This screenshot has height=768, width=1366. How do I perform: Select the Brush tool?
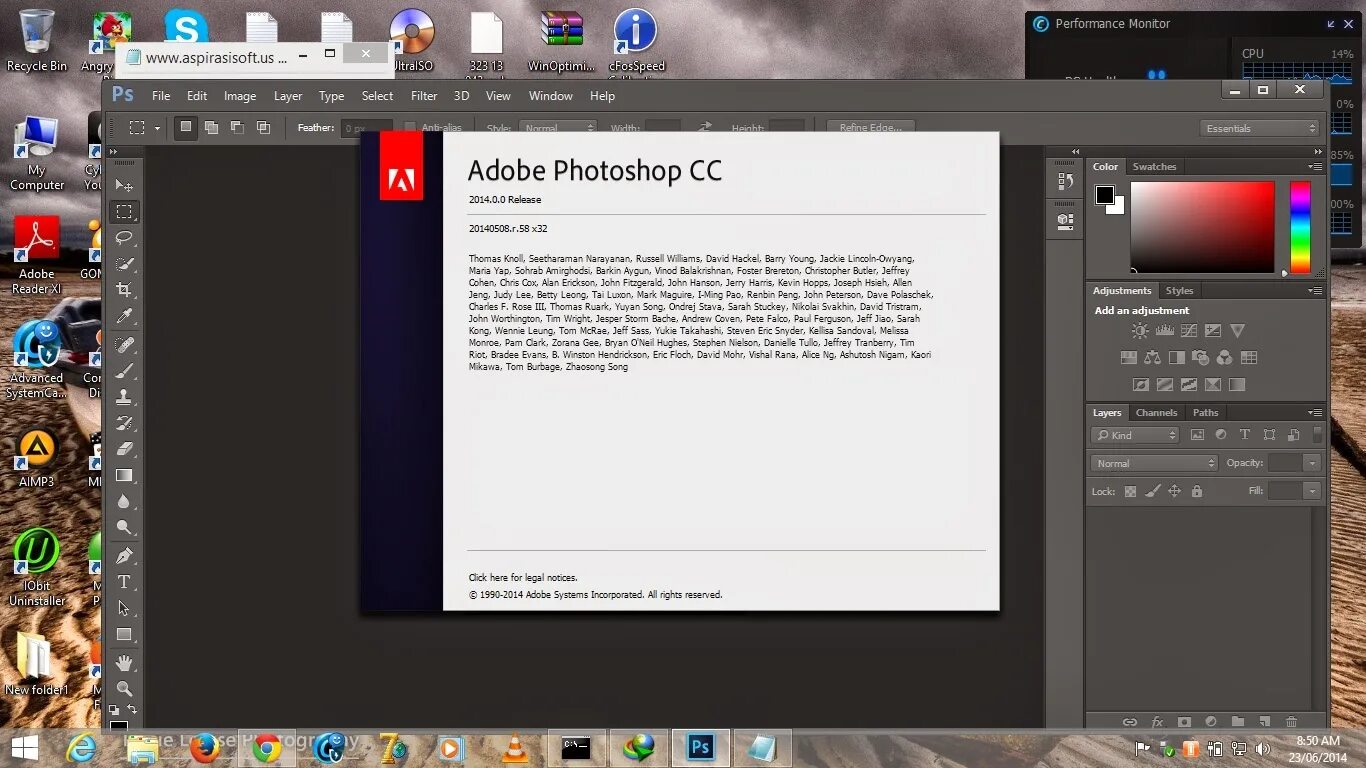pyautogui.click(x=124, y=371)
